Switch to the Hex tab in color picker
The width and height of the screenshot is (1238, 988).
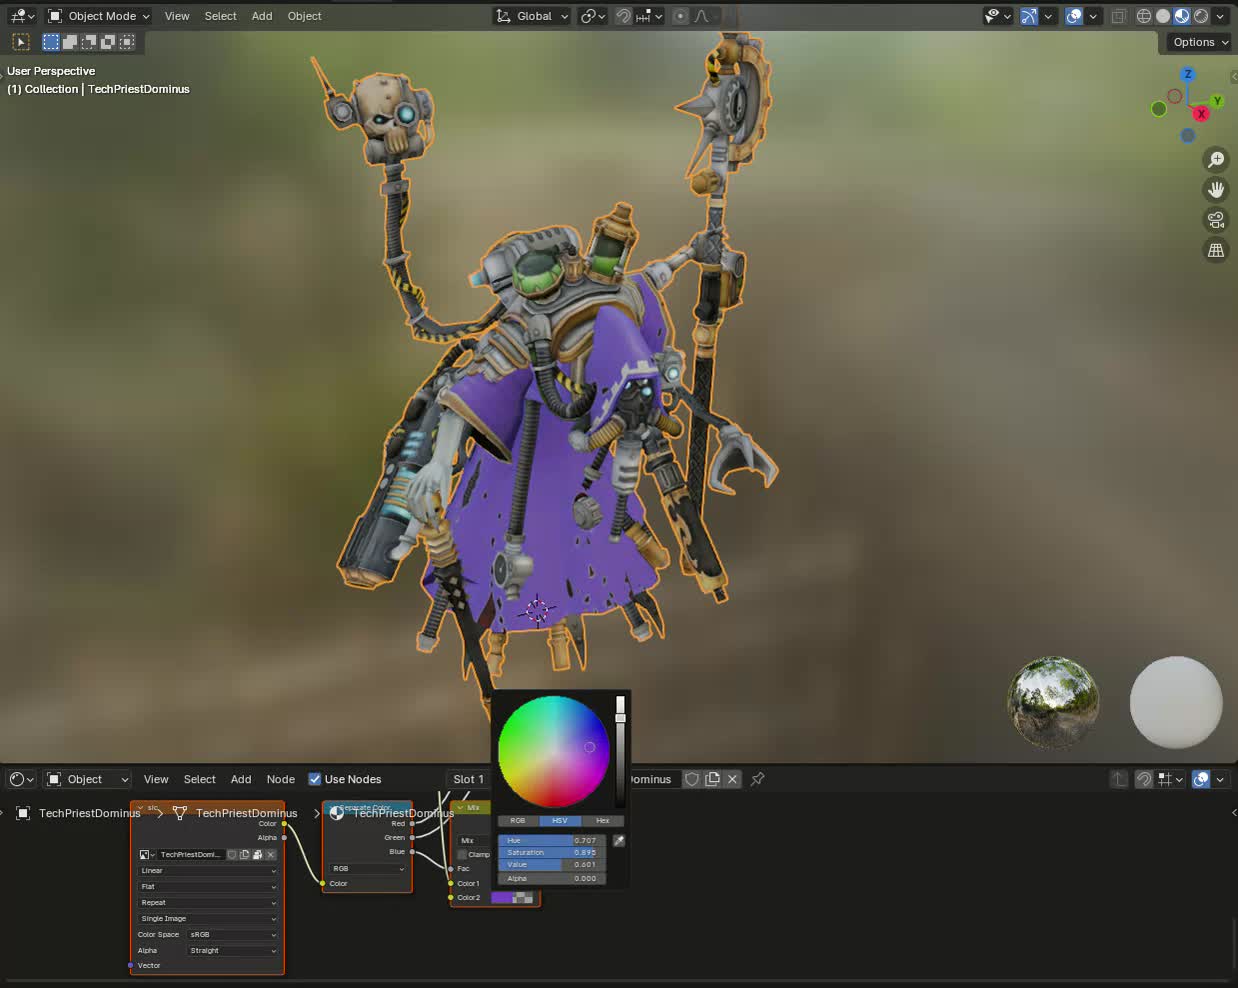tap(604, 820)
